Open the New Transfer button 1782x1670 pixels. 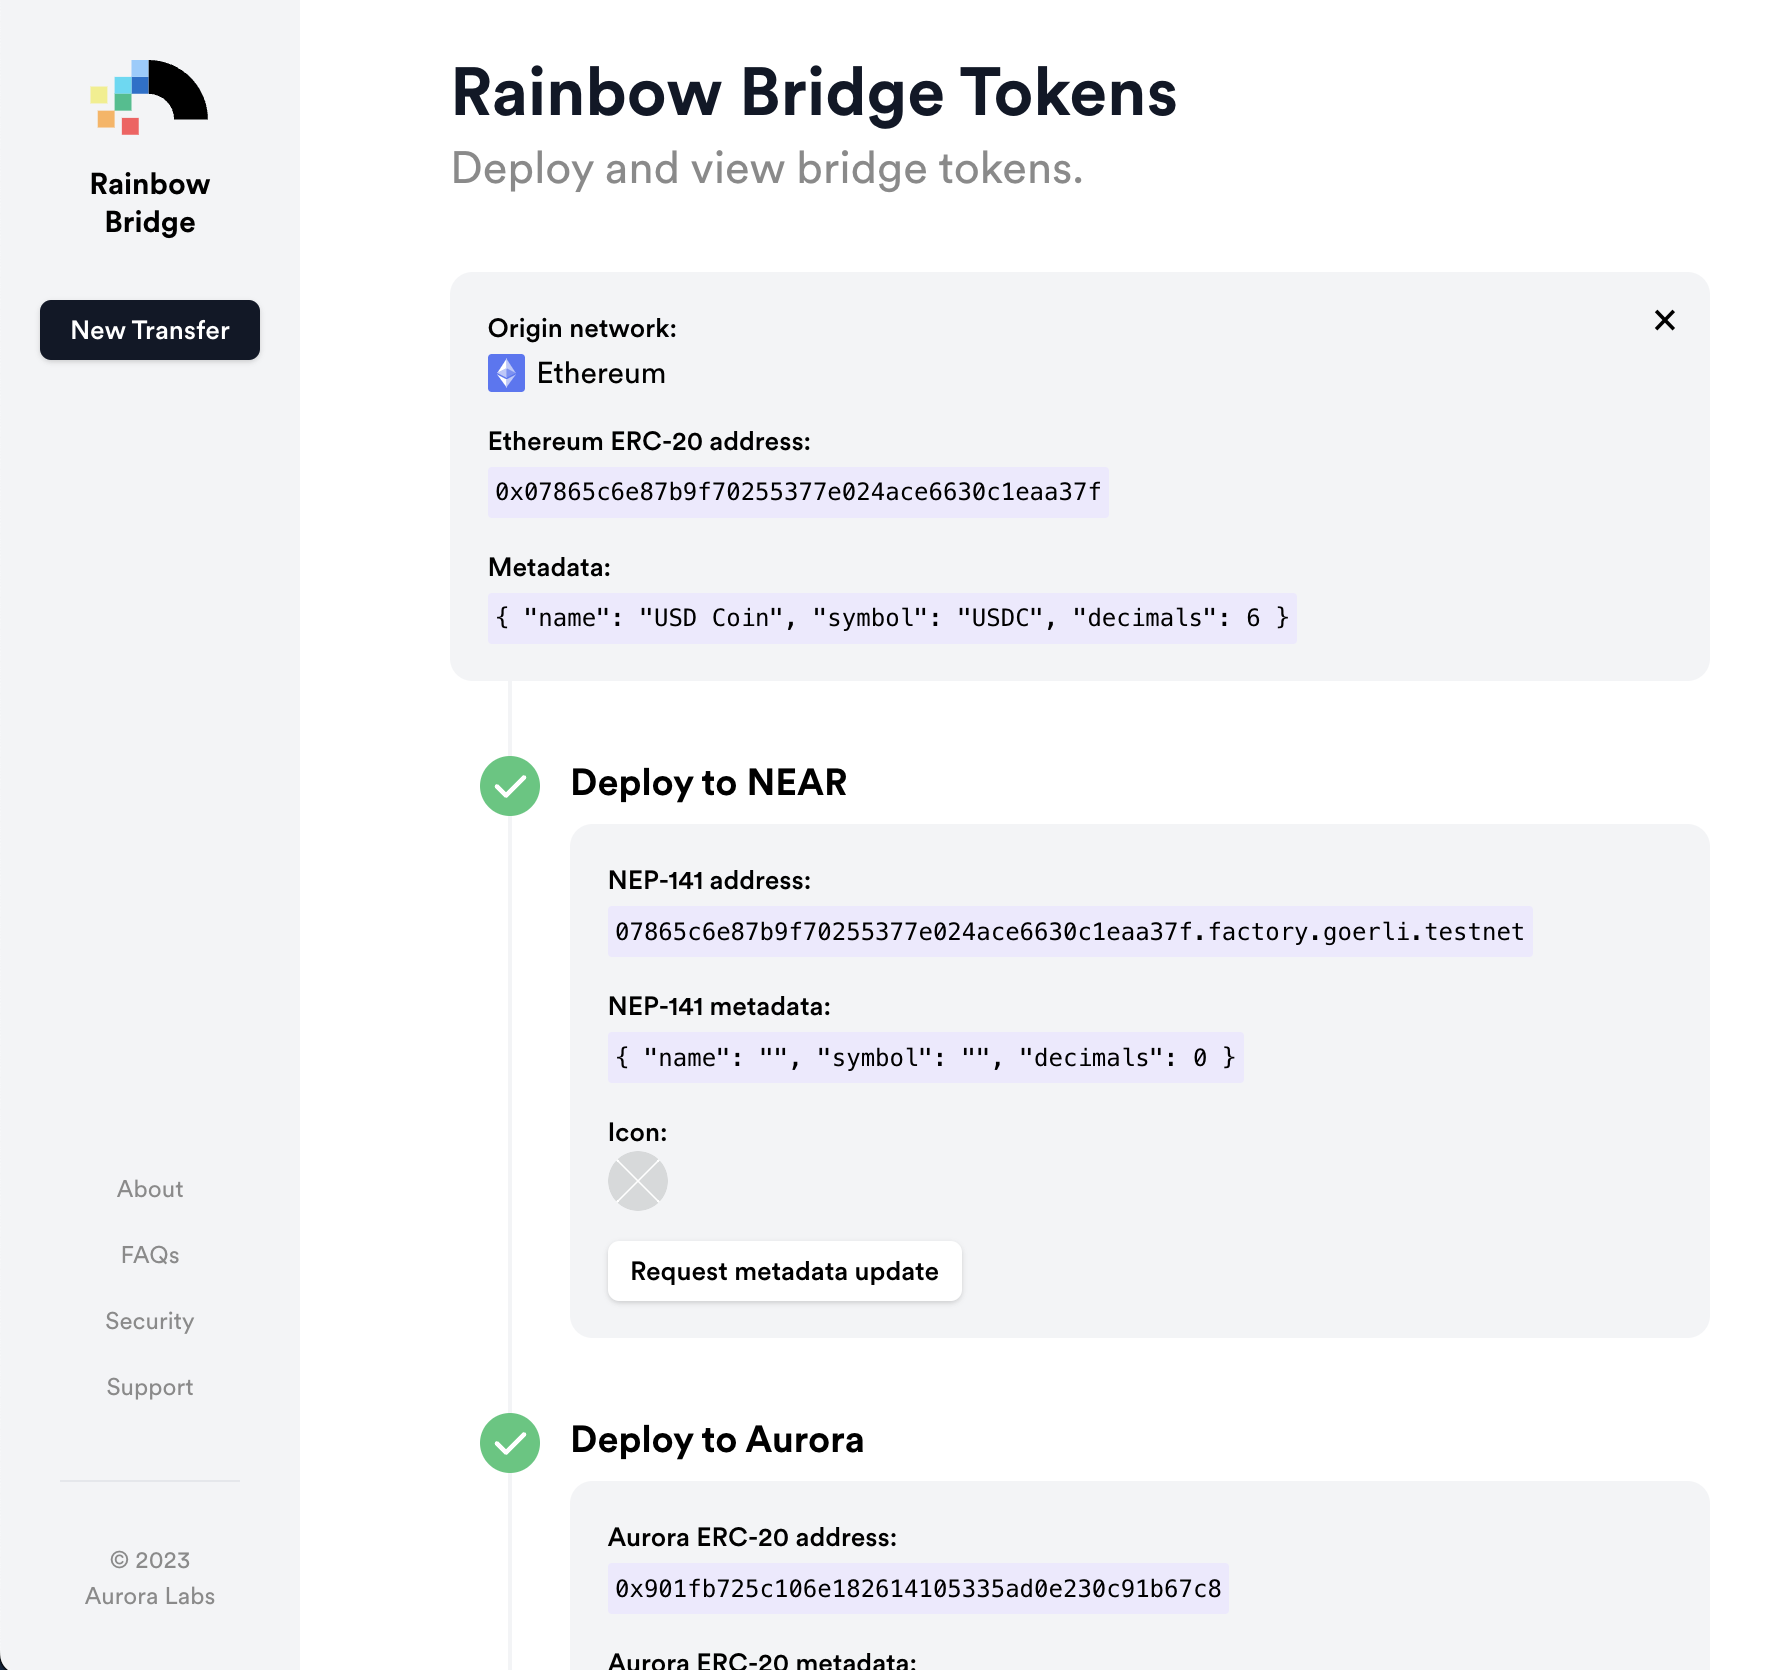tap(150, 330)
